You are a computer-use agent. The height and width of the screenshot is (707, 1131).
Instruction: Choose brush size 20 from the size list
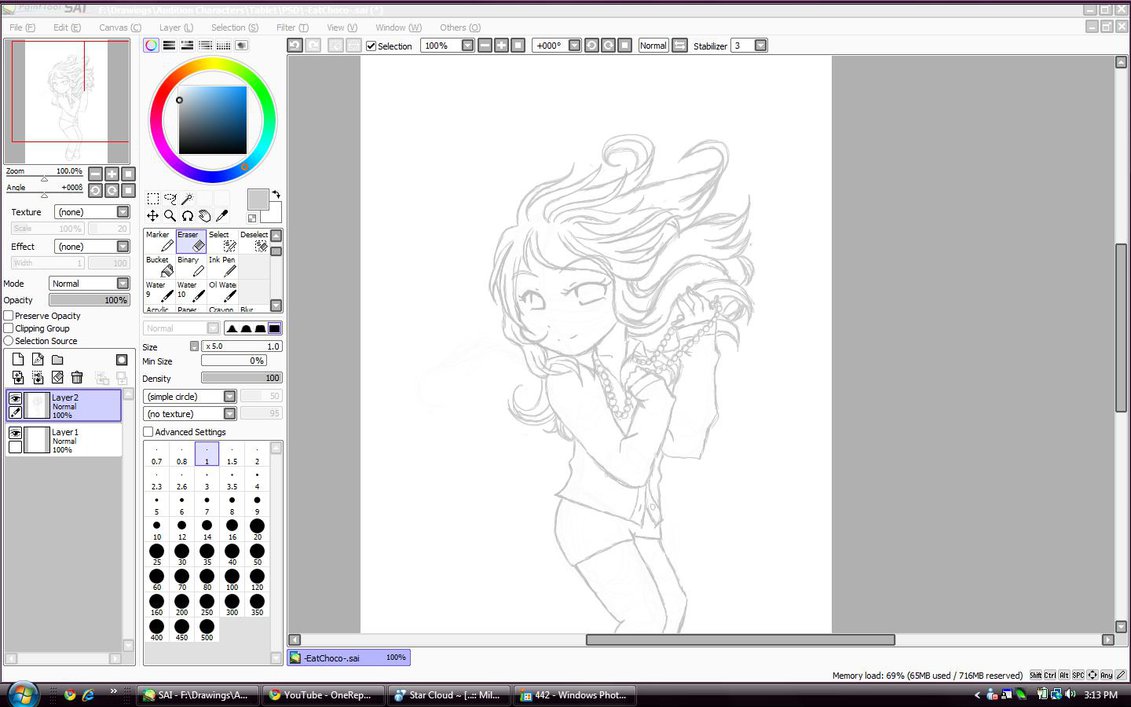coord(257,529)
